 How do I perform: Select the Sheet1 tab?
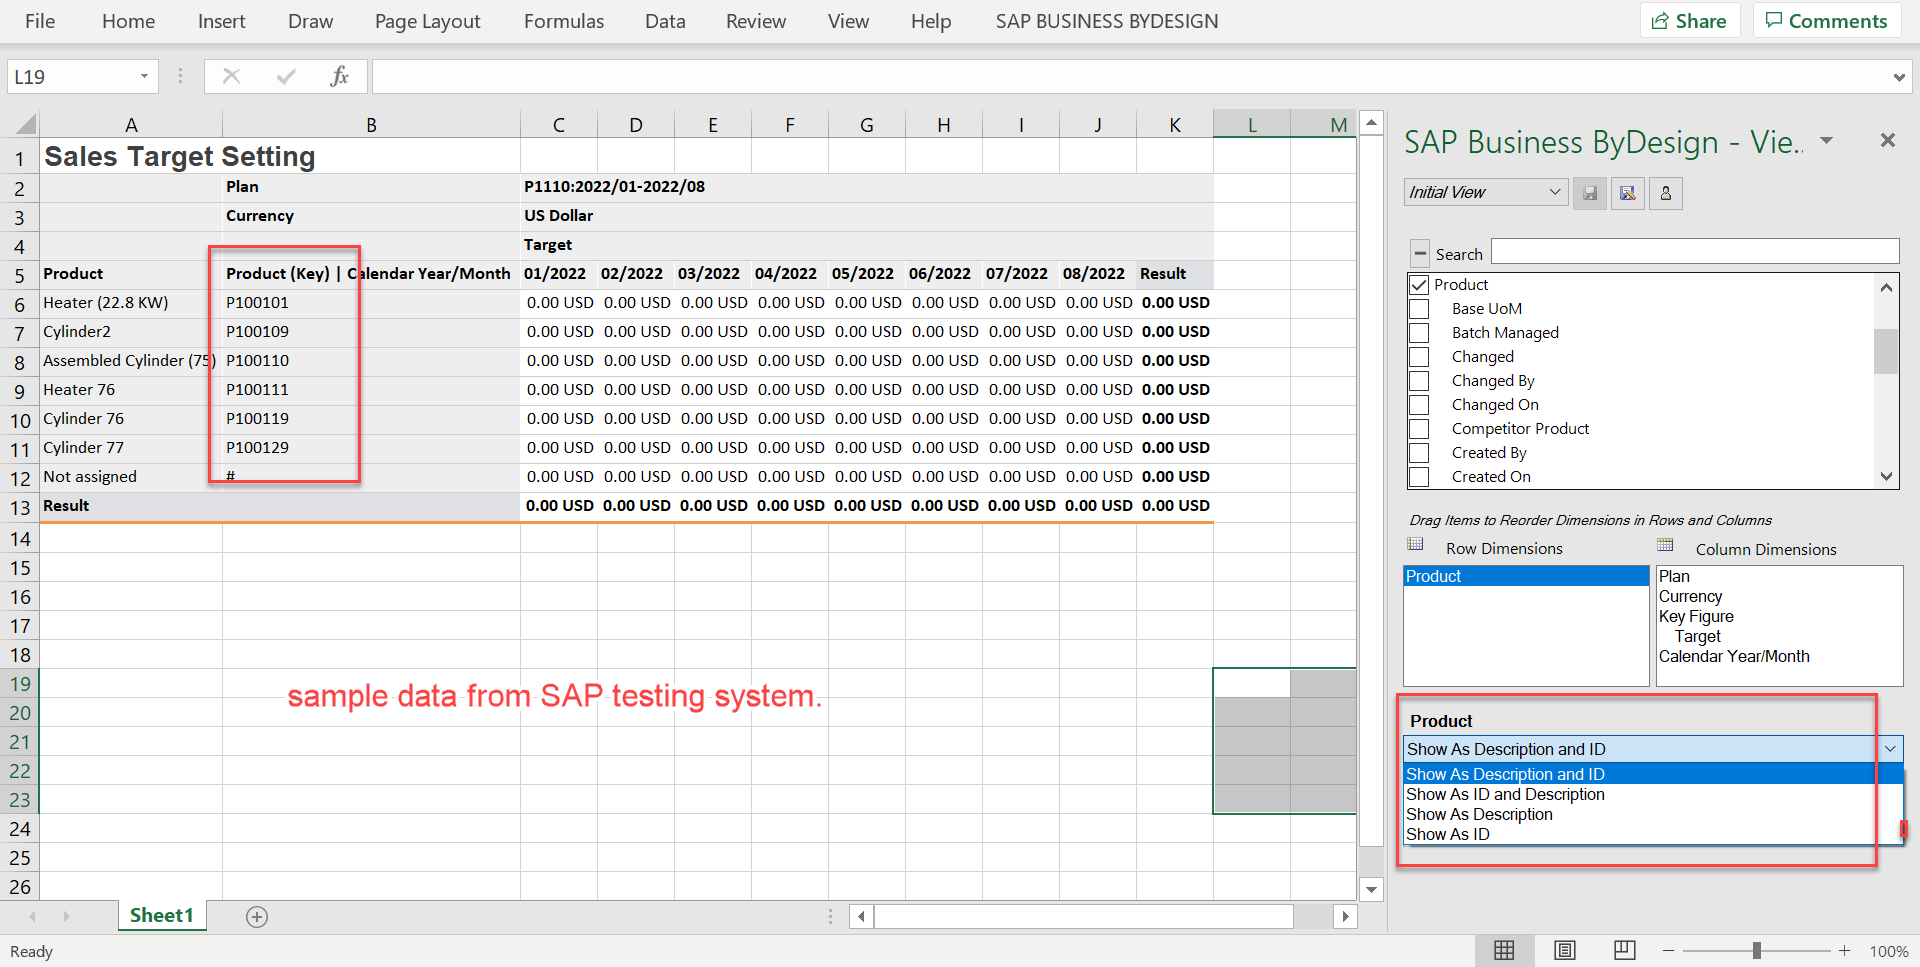coord(161,915)
